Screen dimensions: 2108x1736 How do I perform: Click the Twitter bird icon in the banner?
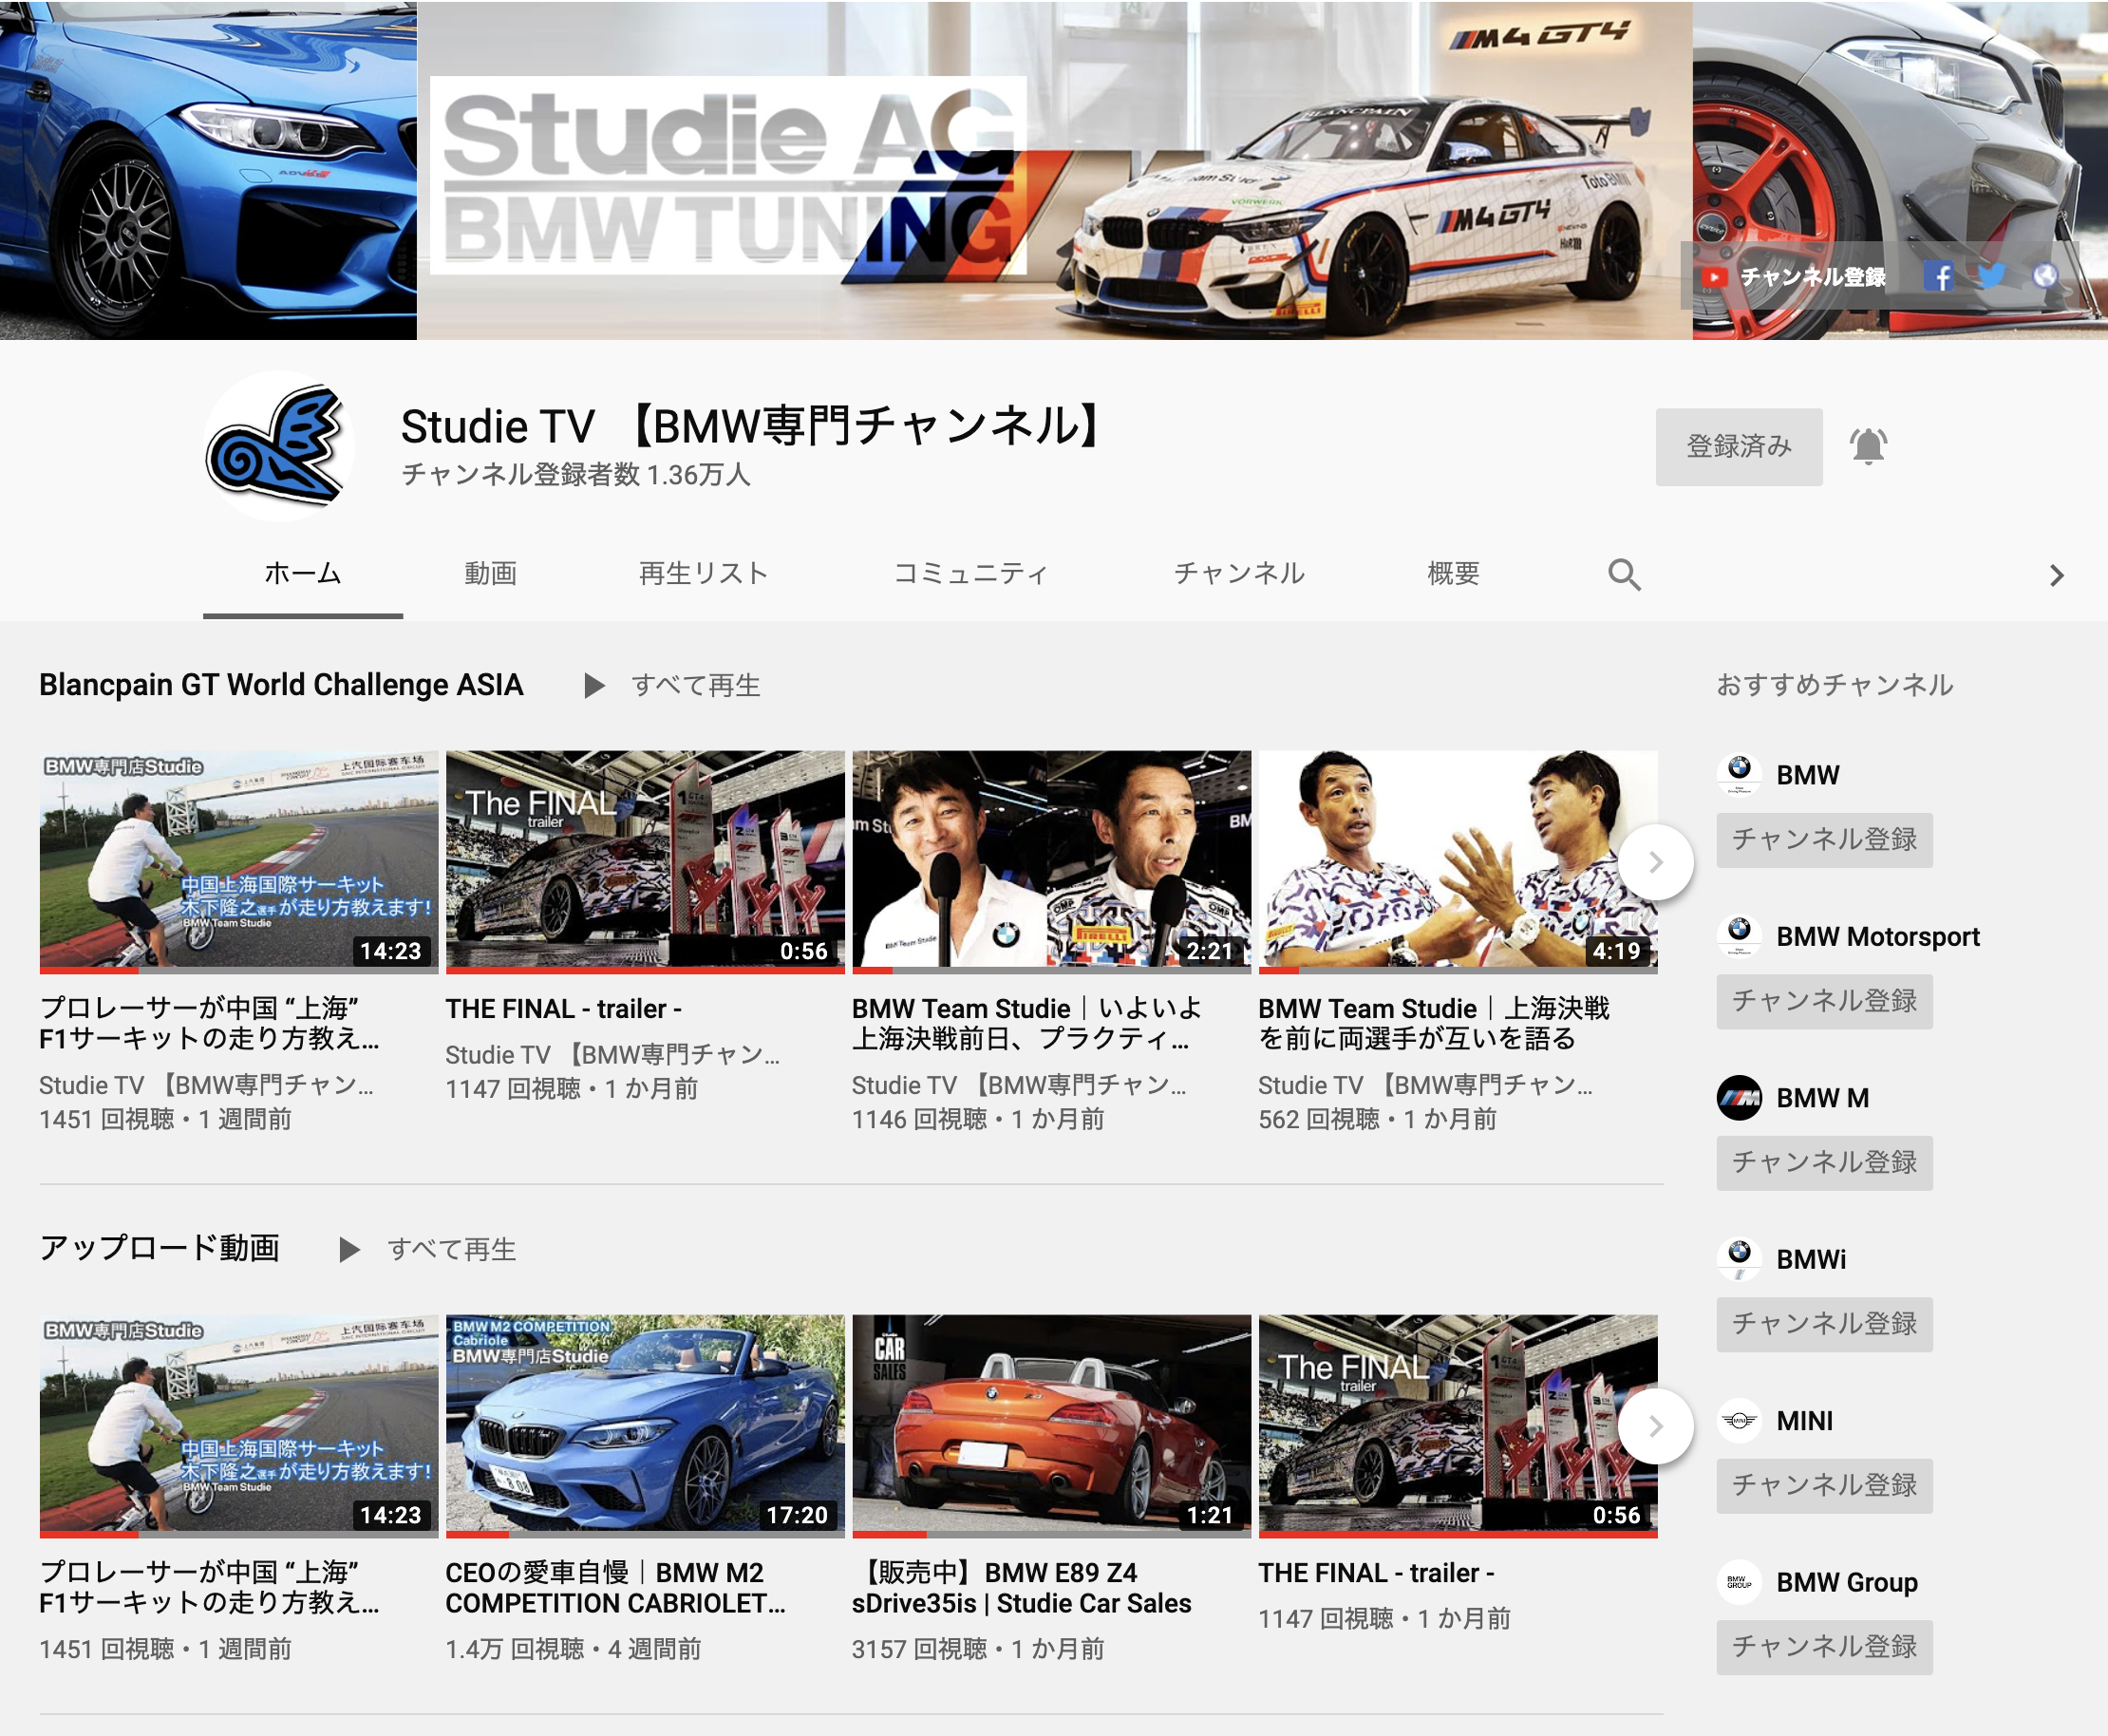[x=1991, y=276]
